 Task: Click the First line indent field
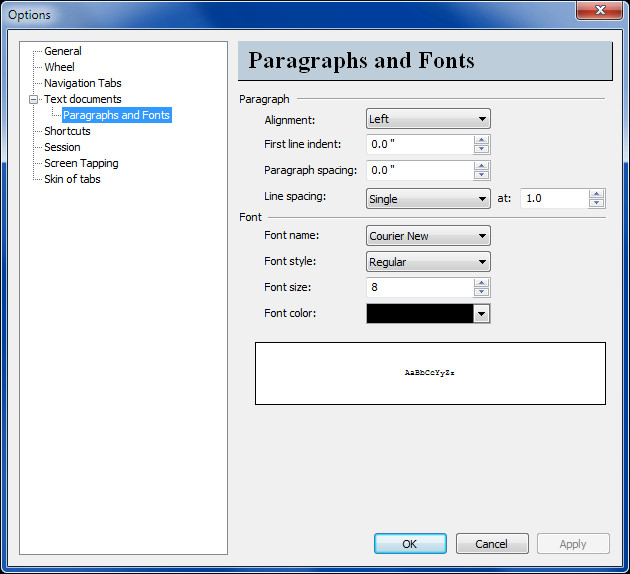point(420,144)
